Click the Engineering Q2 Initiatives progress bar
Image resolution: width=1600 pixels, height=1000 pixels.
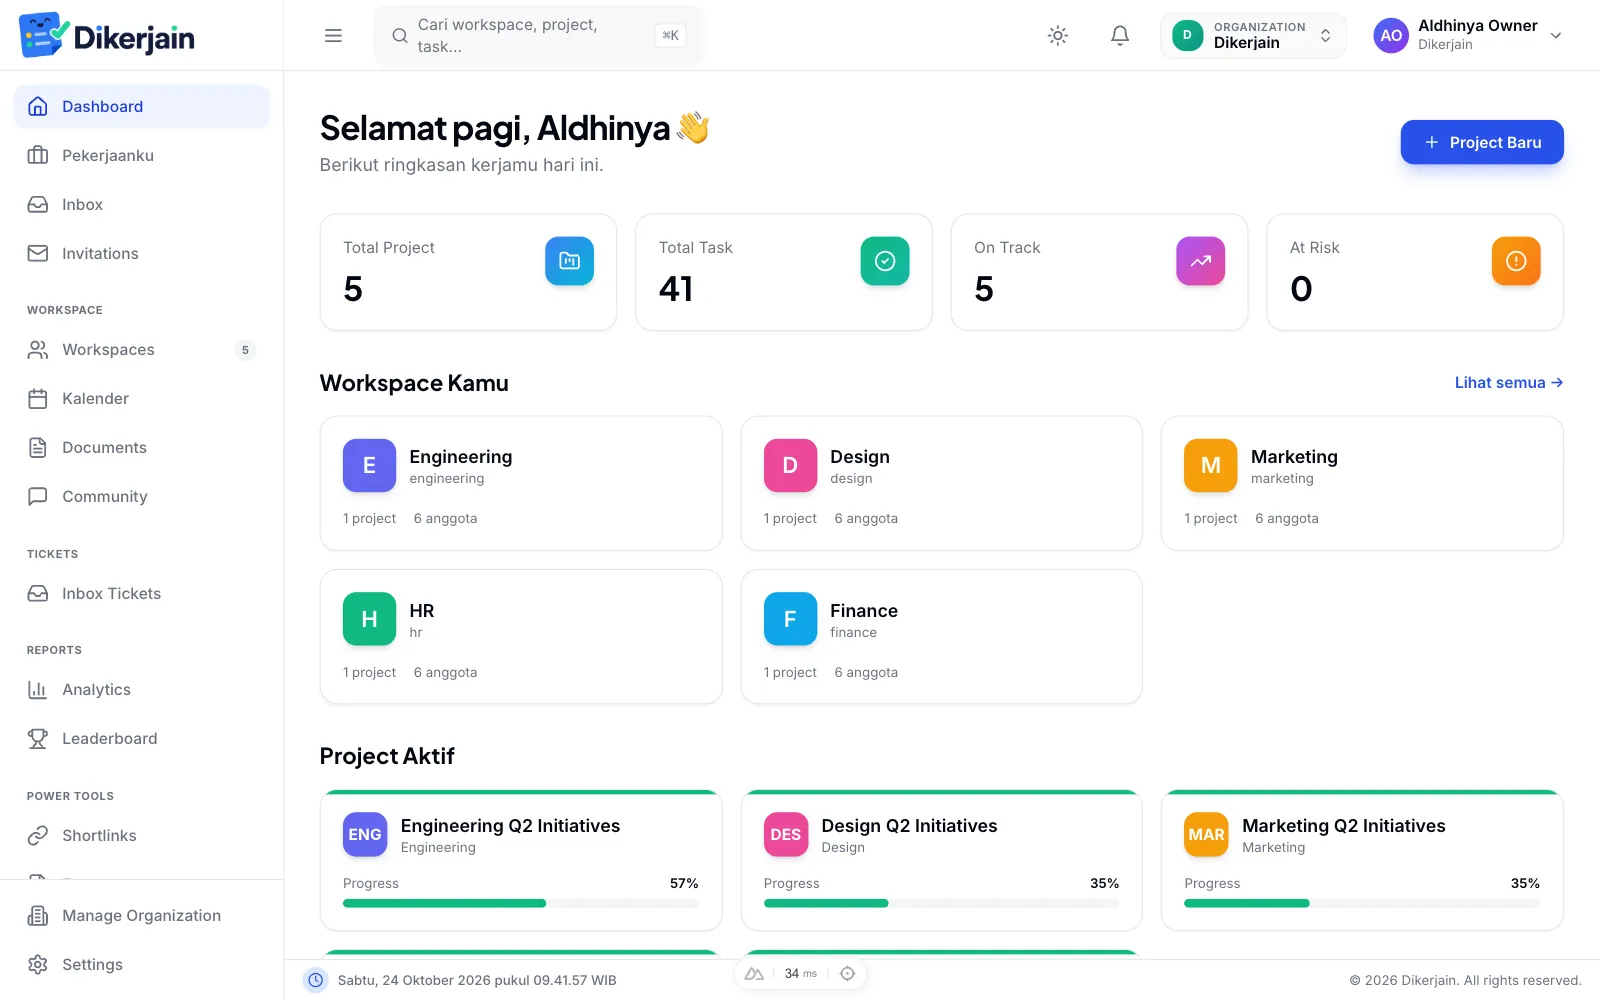tap(521, 904)
